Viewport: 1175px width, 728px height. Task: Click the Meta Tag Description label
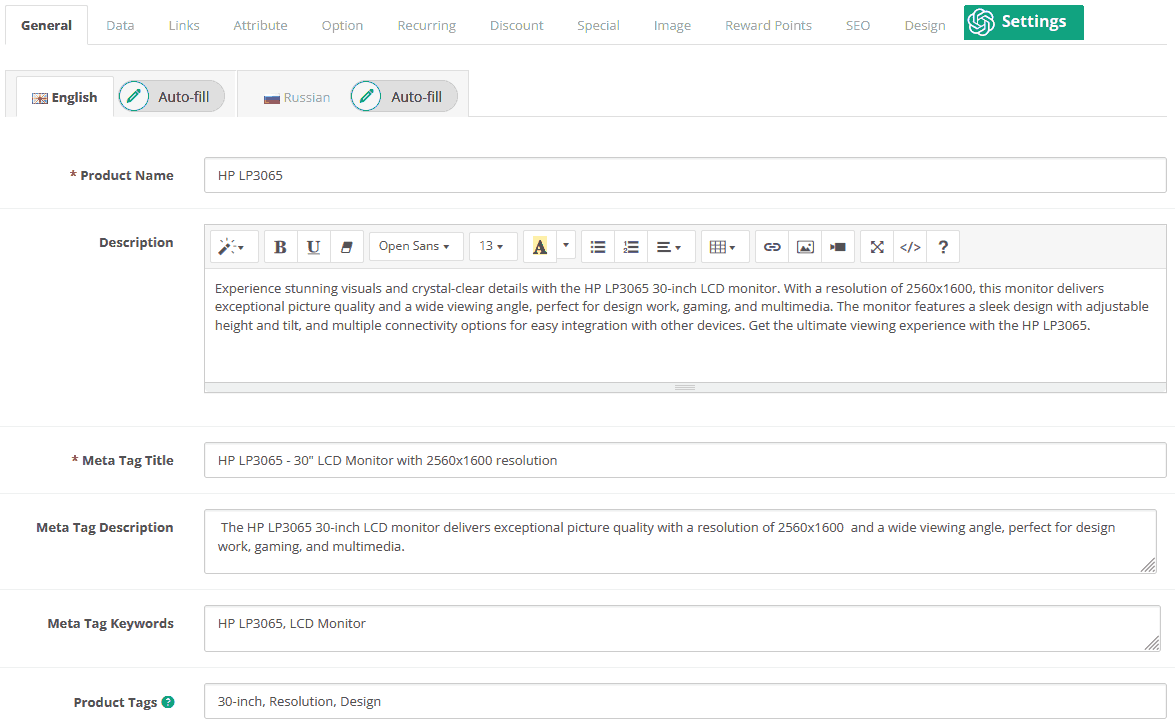click(105, 528)
